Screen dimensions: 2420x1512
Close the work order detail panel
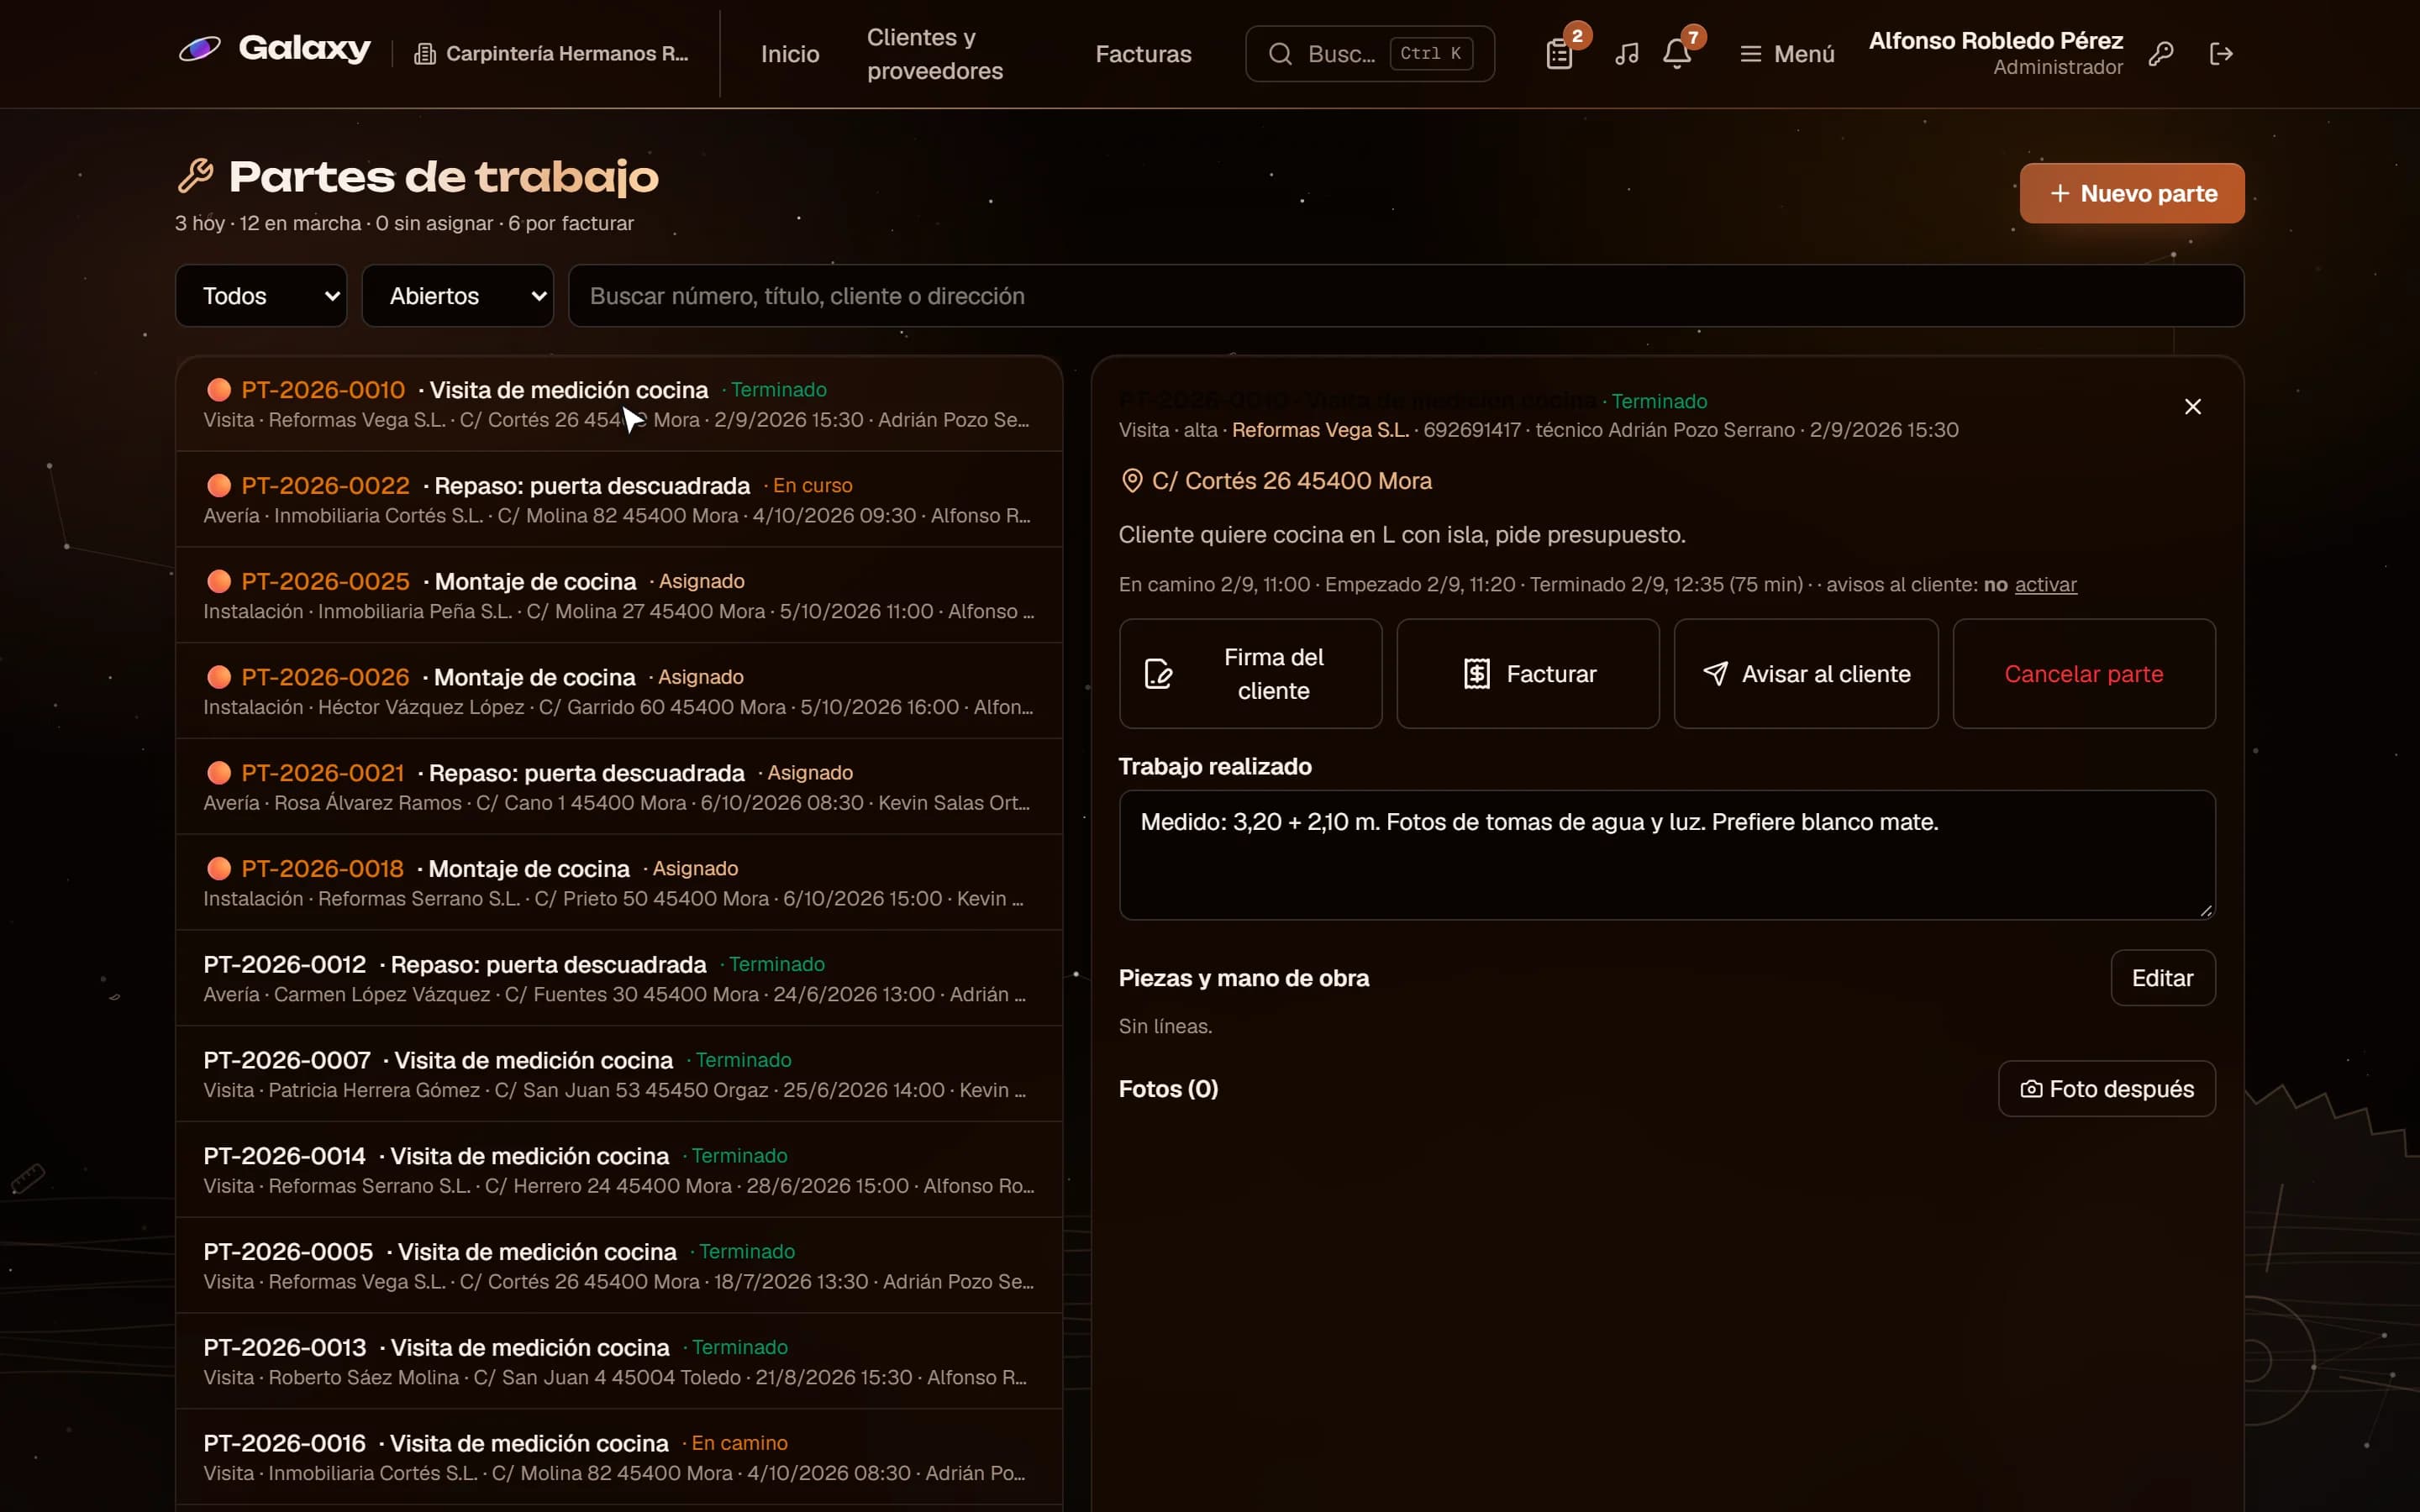point(2192,406)
